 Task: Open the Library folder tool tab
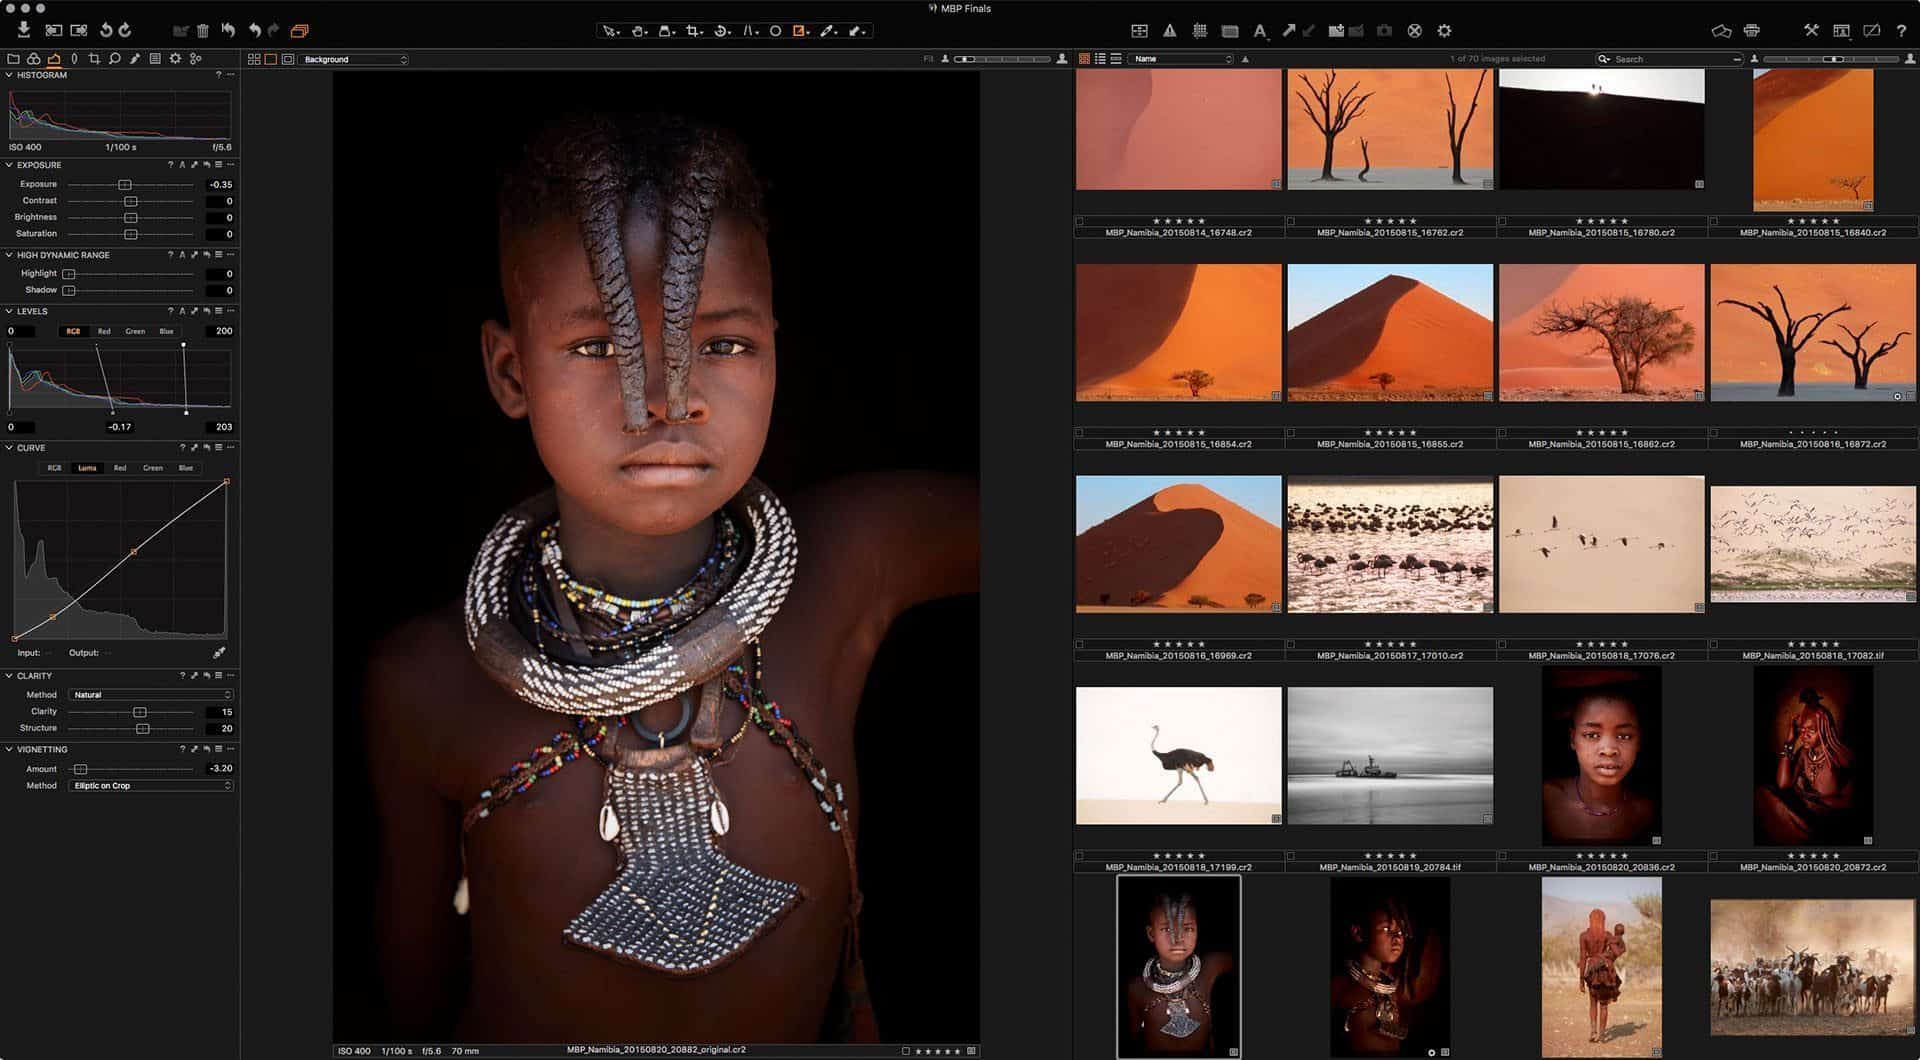pos(13,59)
